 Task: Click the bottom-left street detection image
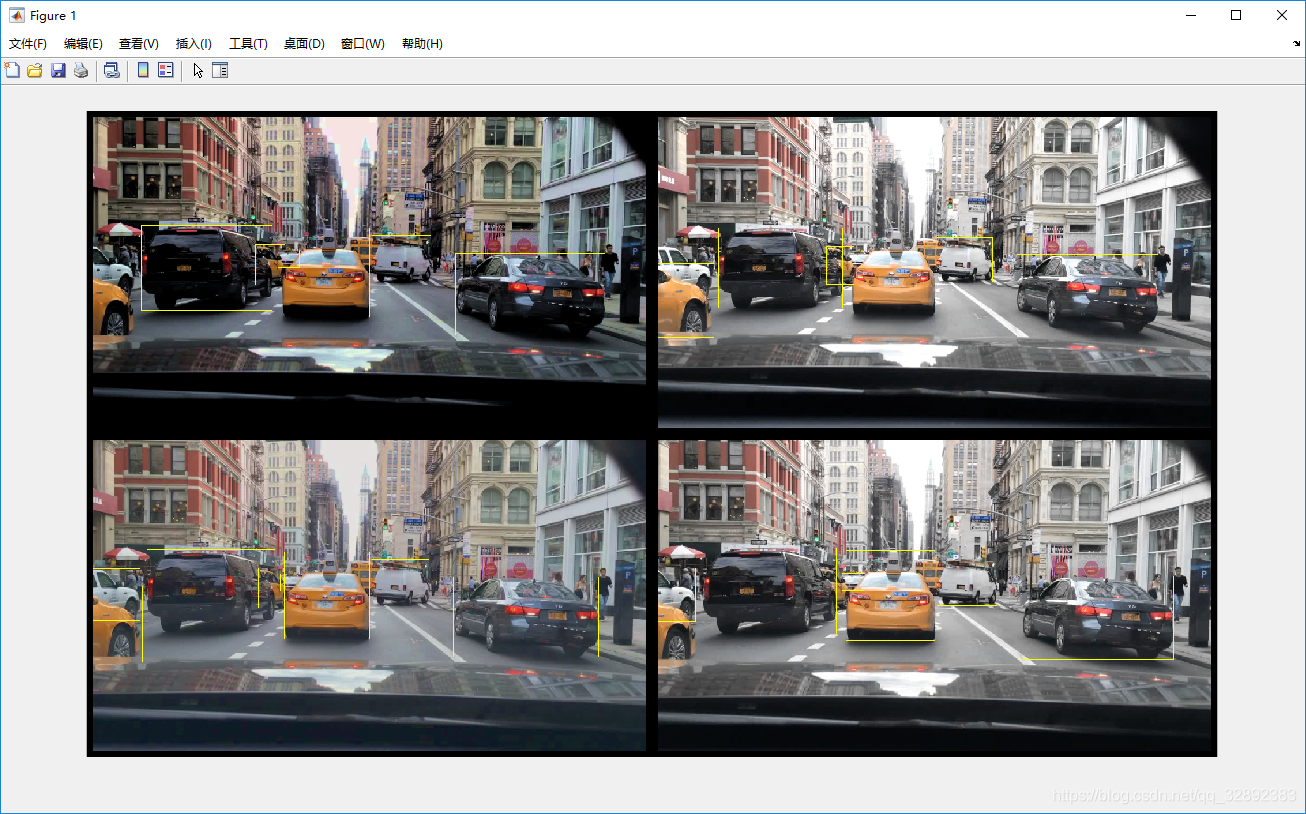369,595
